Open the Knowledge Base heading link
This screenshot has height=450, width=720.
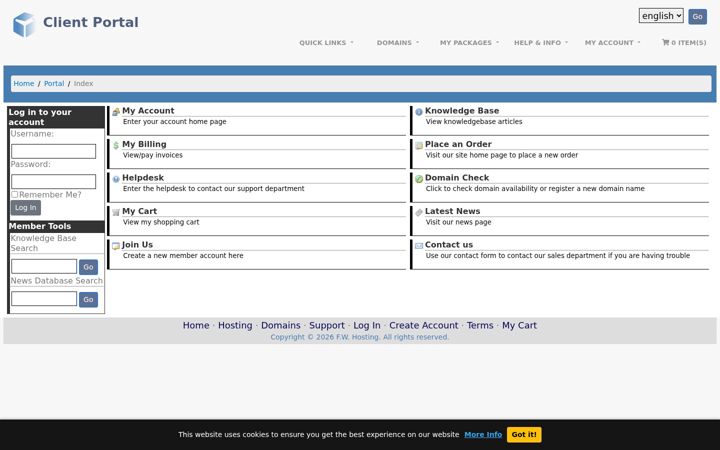coord(462,111)
